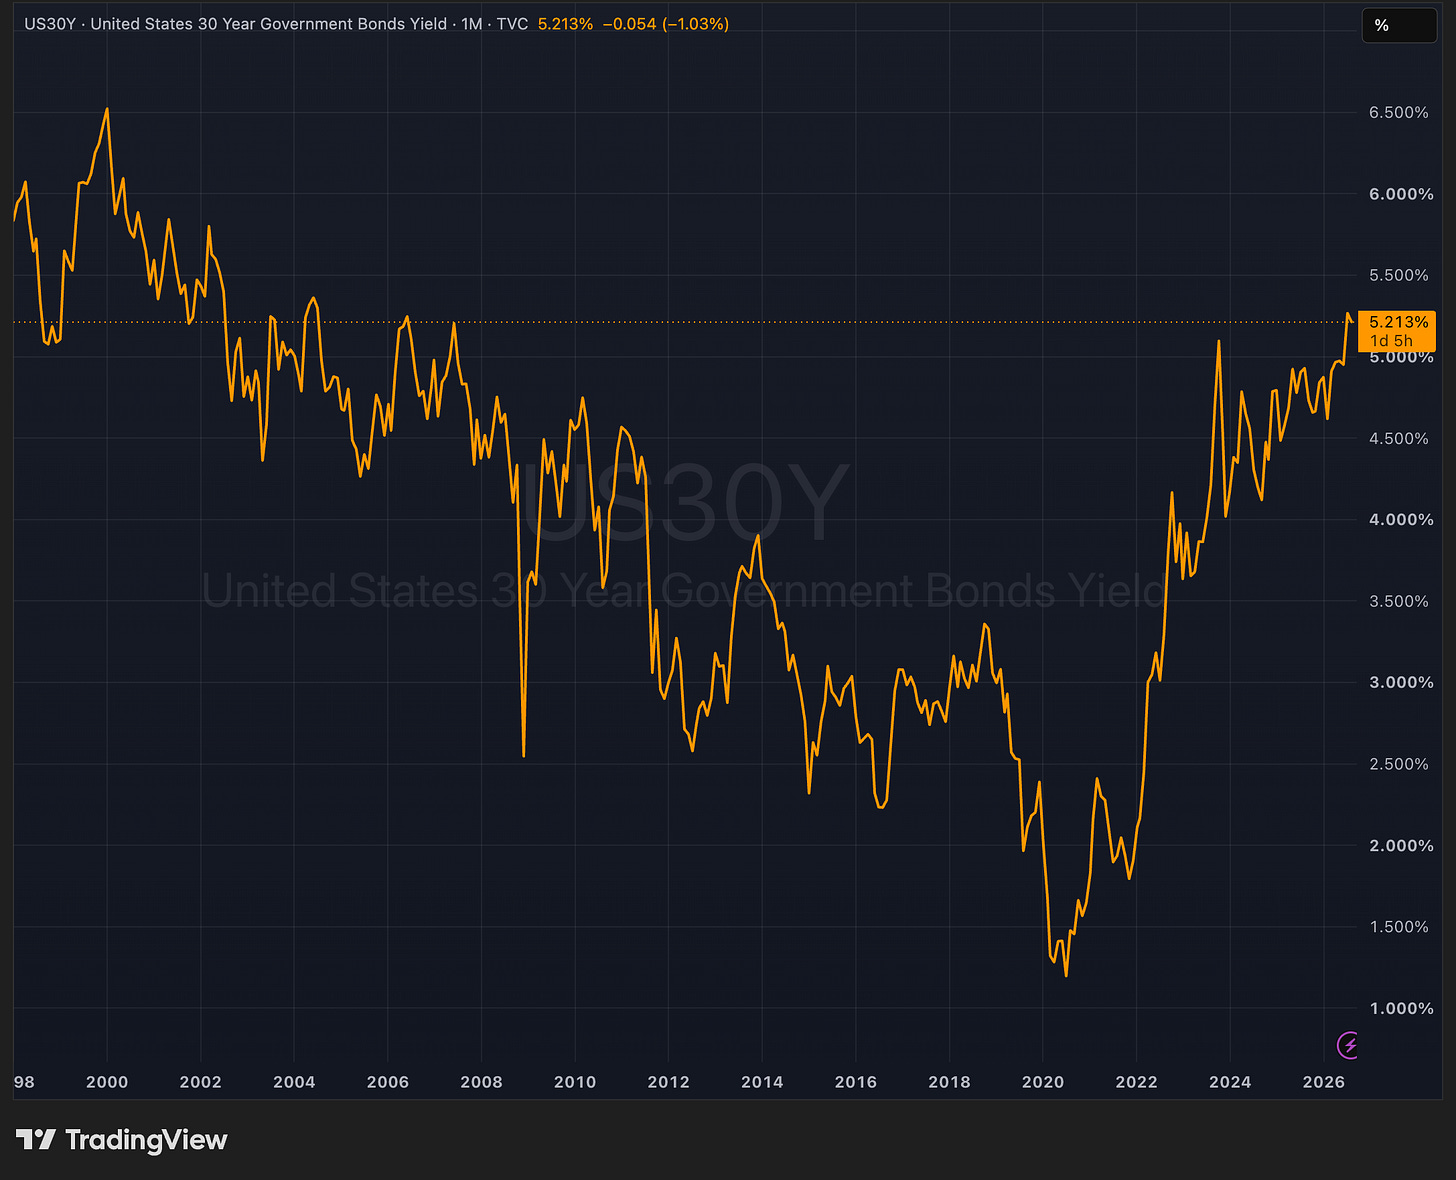This screenshot has height=1180, width=1456.
Task: Click the 4.500% price axis label
Action: (1399, 439)
